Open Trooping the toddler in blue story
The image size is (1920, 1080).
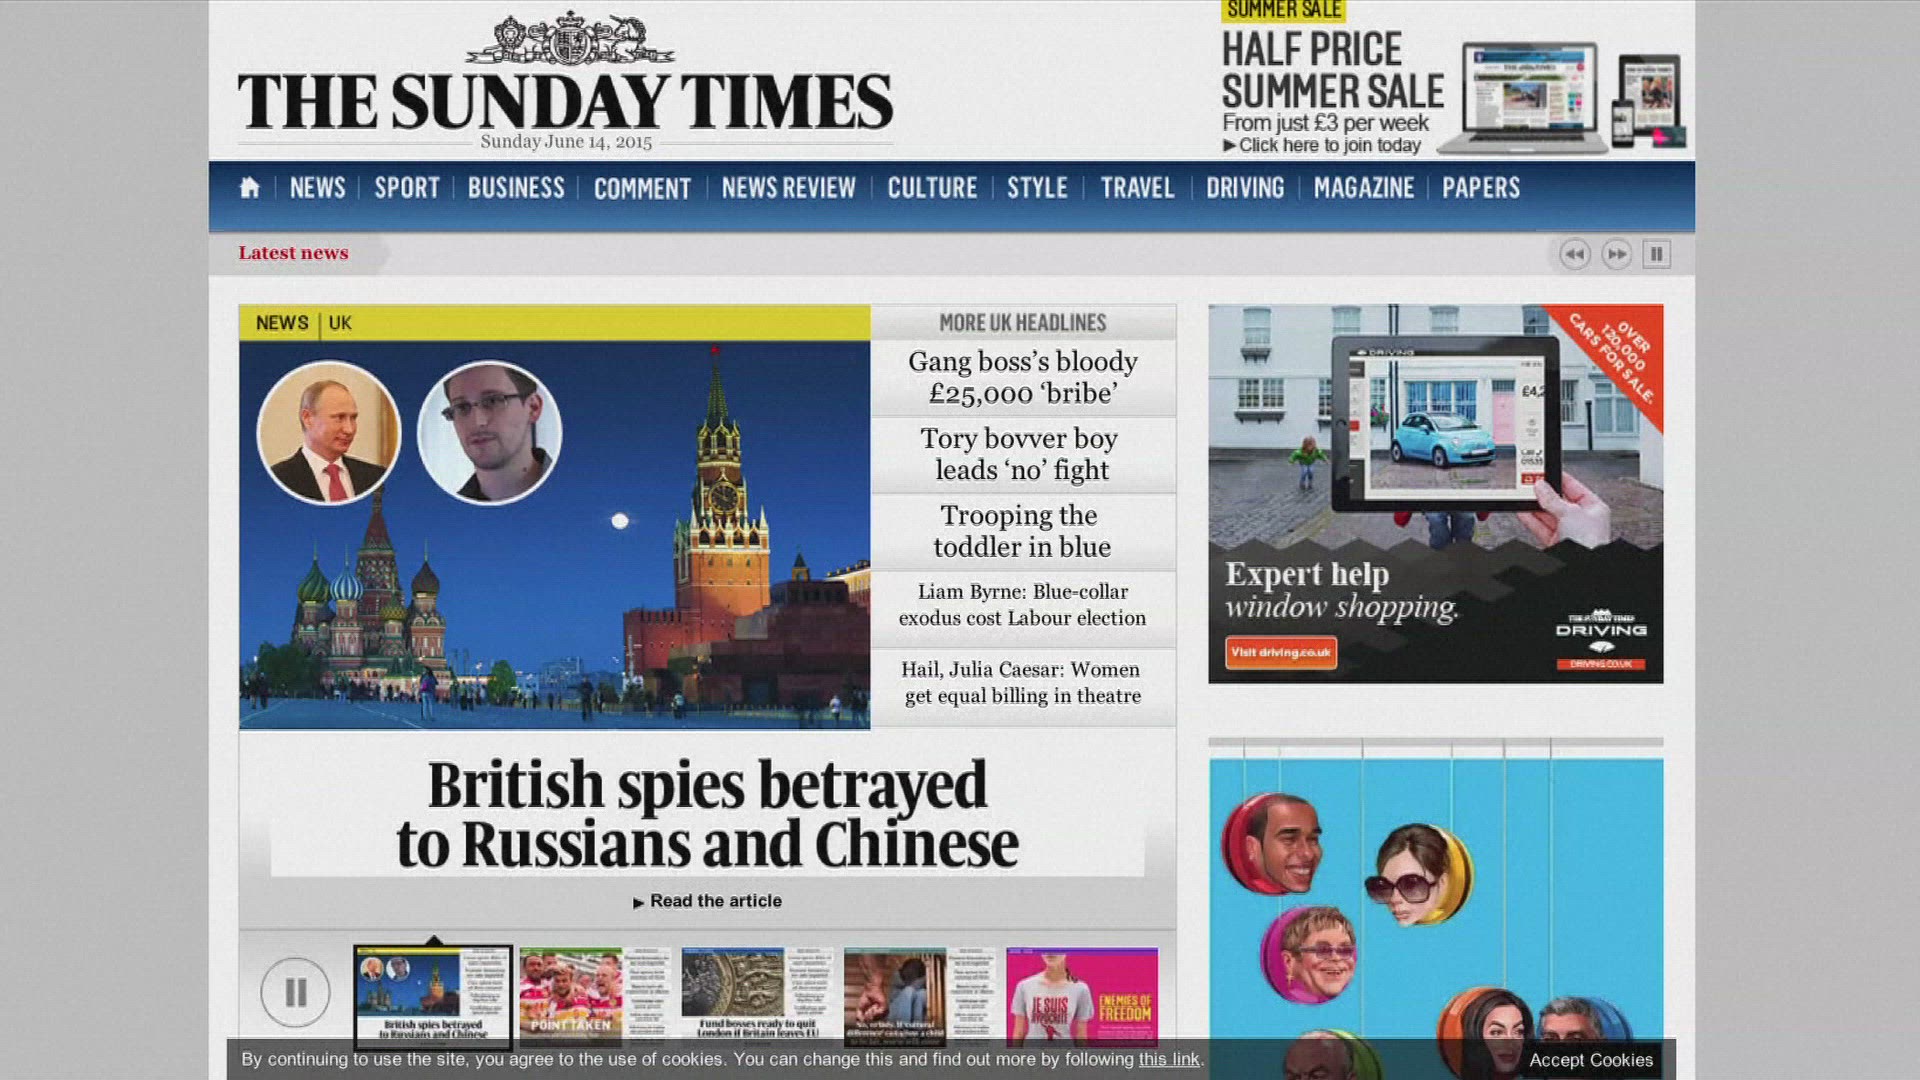(1022, 531)
